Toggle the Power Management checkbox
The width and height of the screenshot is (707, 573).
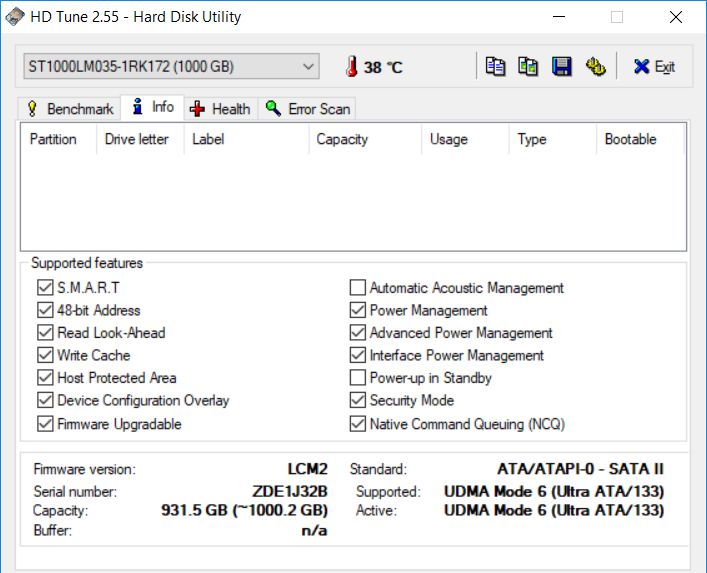coord(358,310)
